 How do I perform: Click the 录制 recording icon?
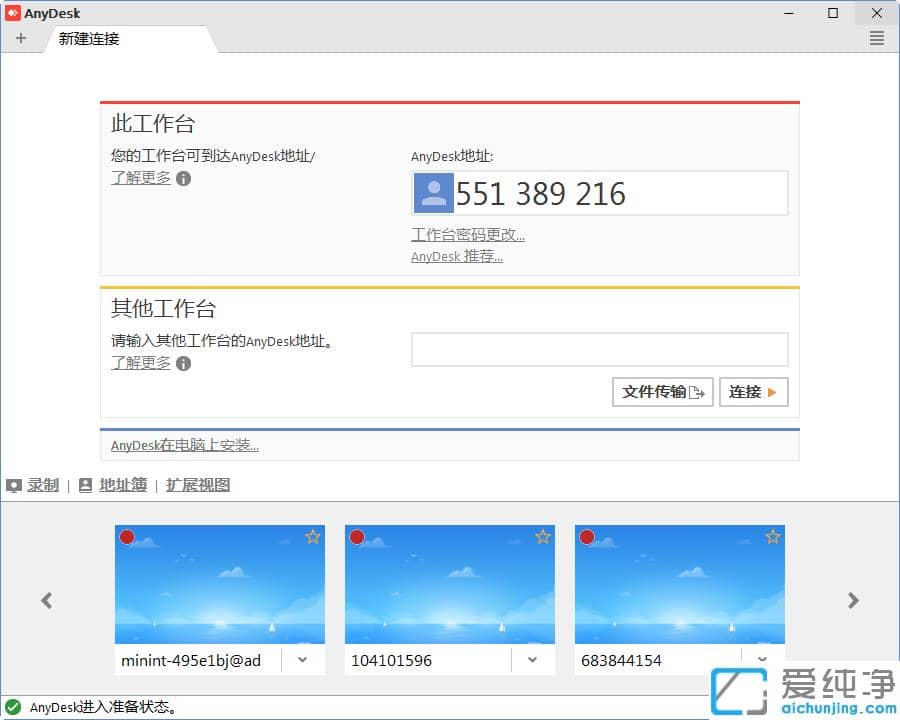tap(13, 484)
